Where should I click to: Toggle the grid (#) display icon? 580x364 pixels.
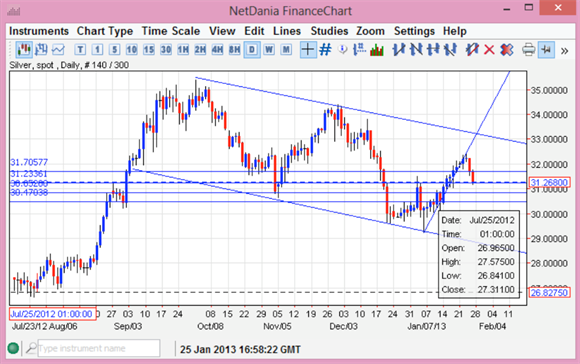[x=325, y=50]
